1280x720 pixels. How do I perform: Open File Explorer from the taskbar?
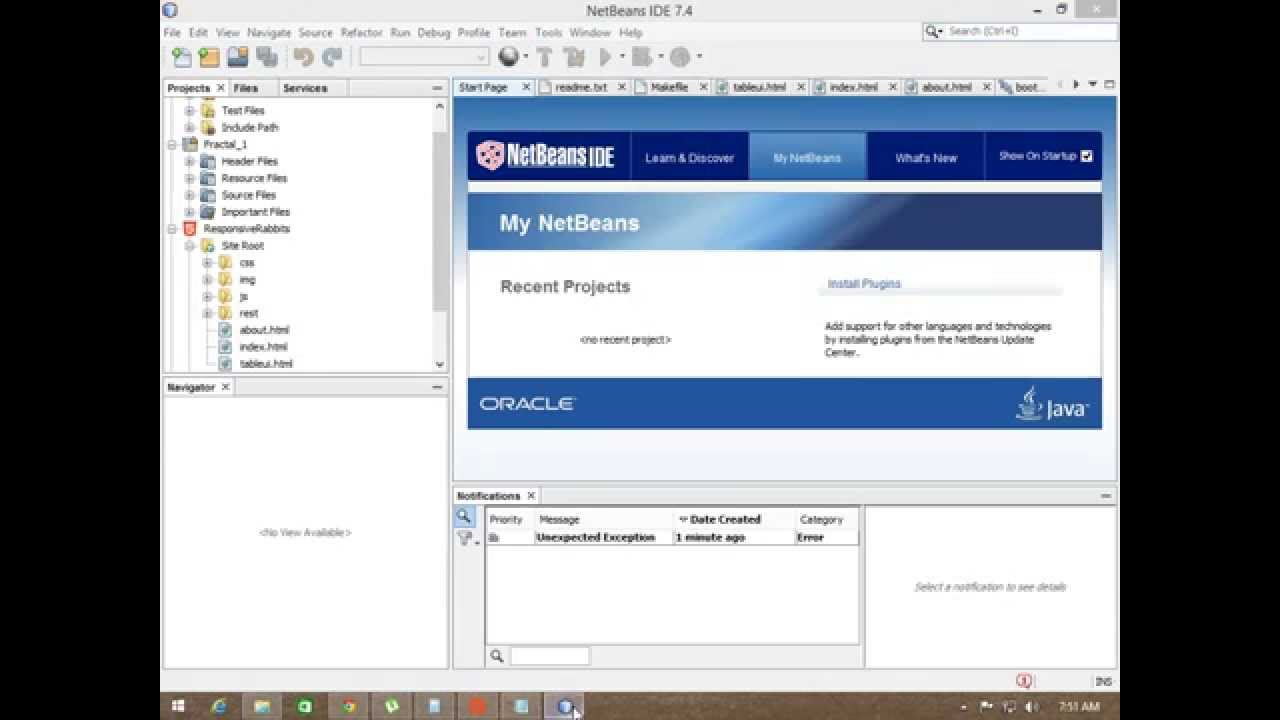pos(262,707)
